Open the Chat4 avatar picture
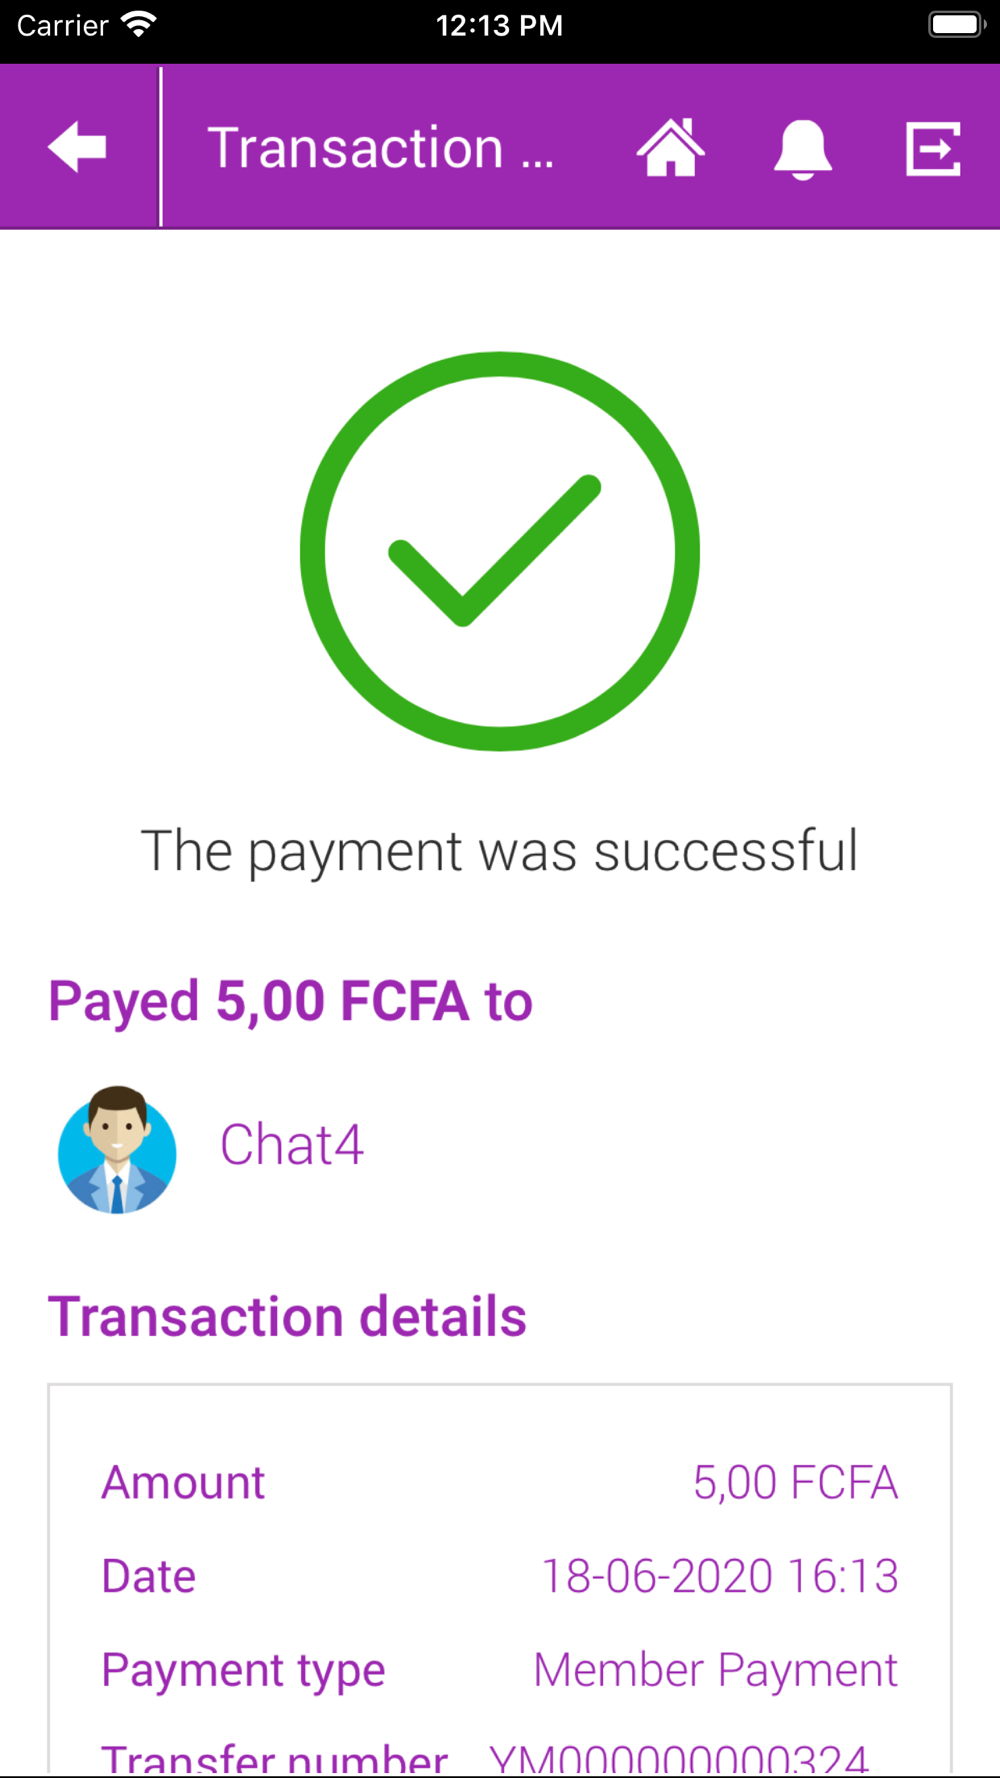 117,1149
